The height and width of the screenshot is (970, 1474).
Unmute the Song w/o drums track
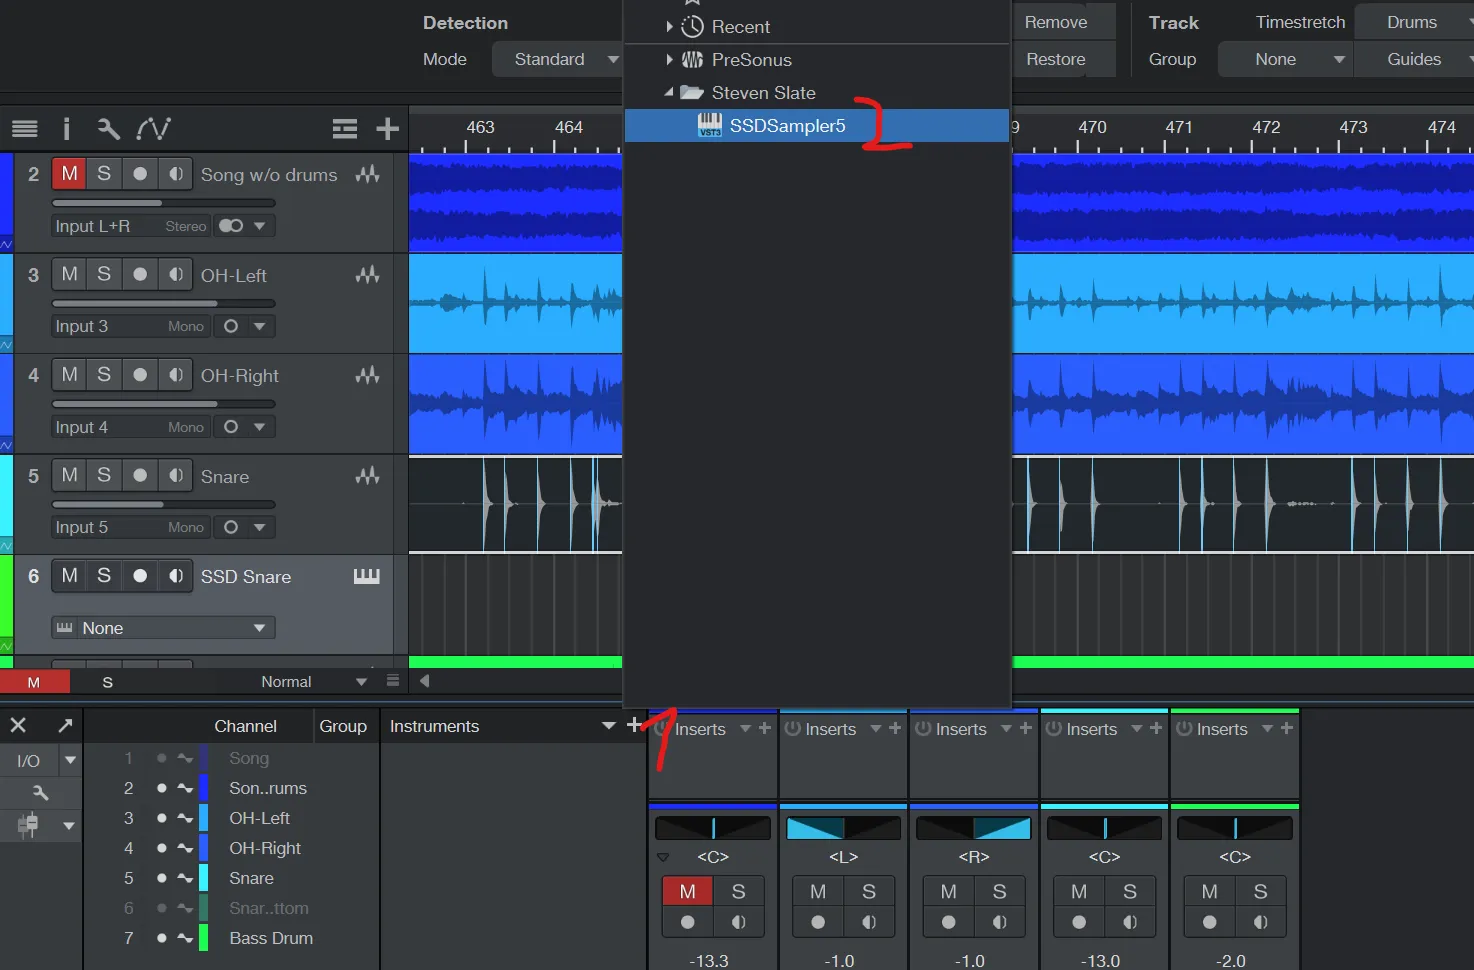point(69,174)
